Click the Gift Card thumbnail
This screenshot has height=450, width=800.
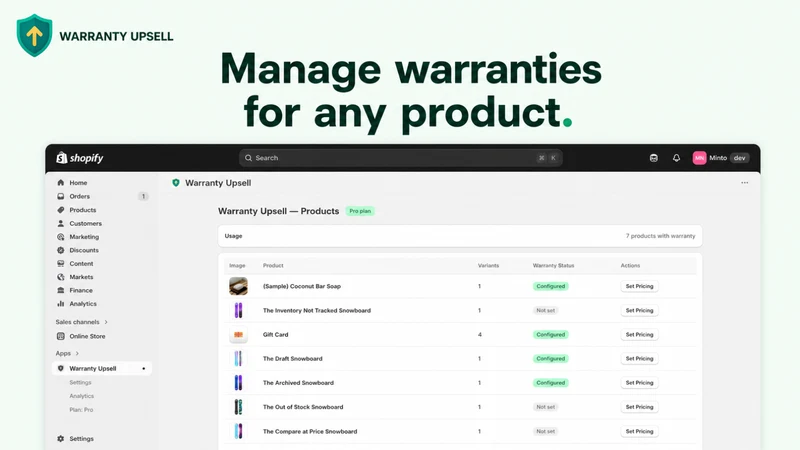[x=238, y=335]
